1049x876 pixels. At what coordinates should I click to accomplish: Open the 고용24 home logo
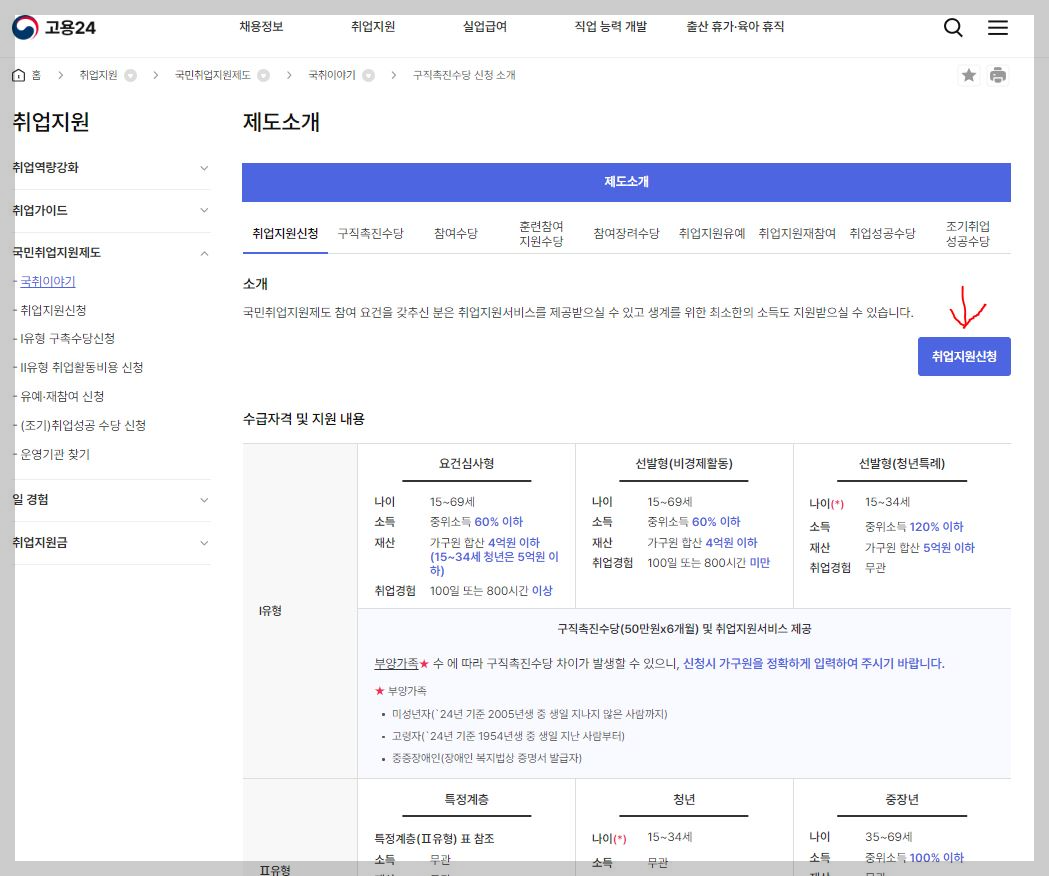click(x=54, y=27)
